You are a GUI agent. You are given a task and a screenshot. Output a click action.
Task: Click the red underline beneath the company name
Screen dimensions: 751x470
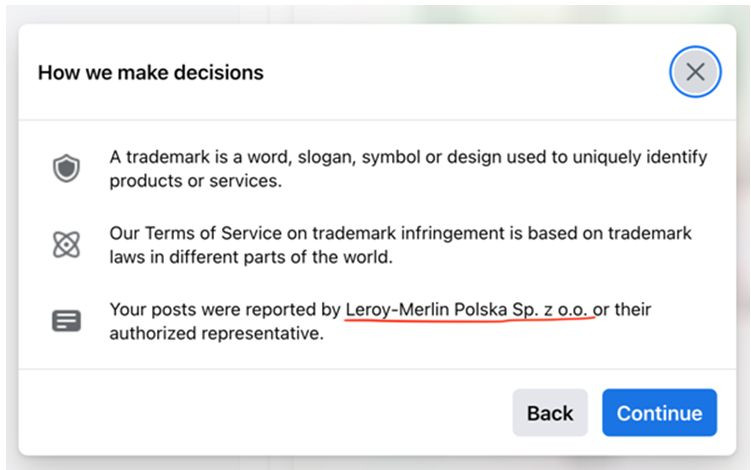(468, 322)
